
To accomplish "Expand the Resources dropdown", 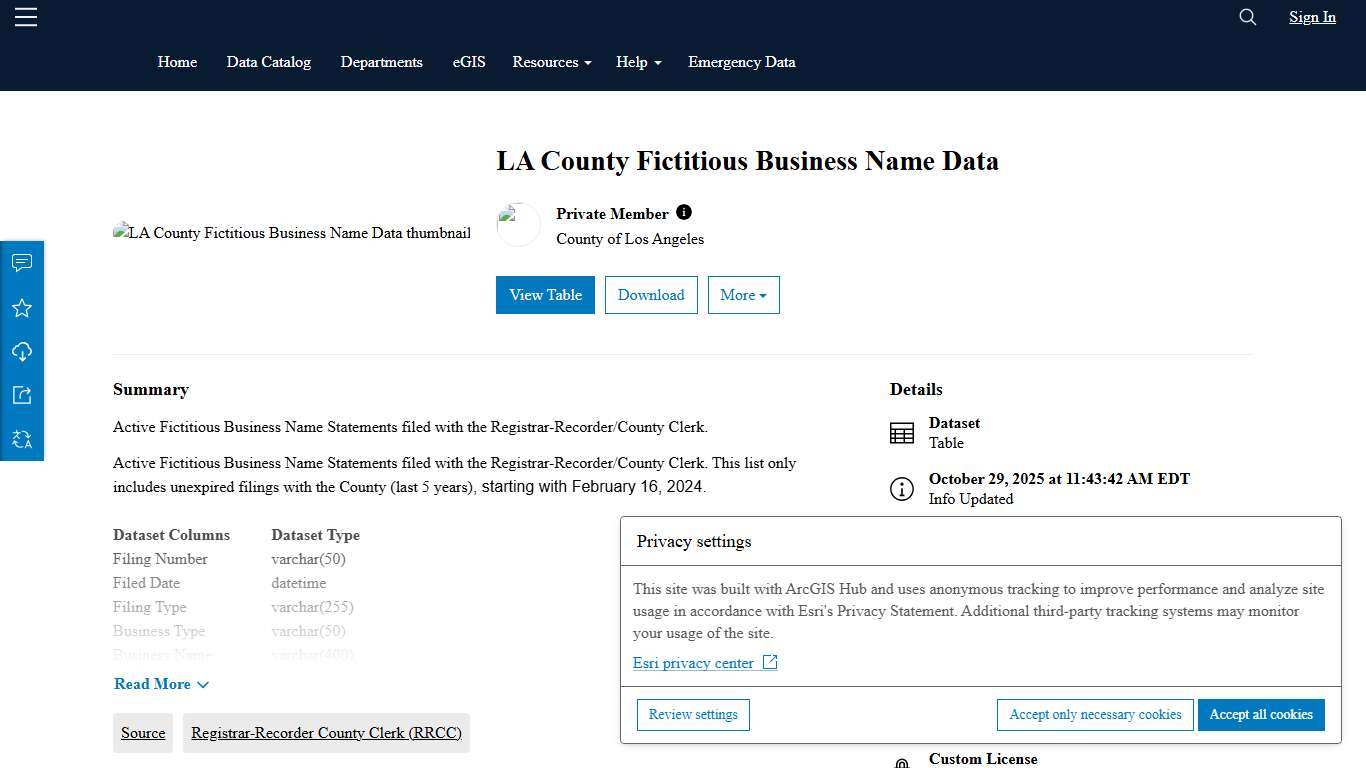I will pos(551,62).
